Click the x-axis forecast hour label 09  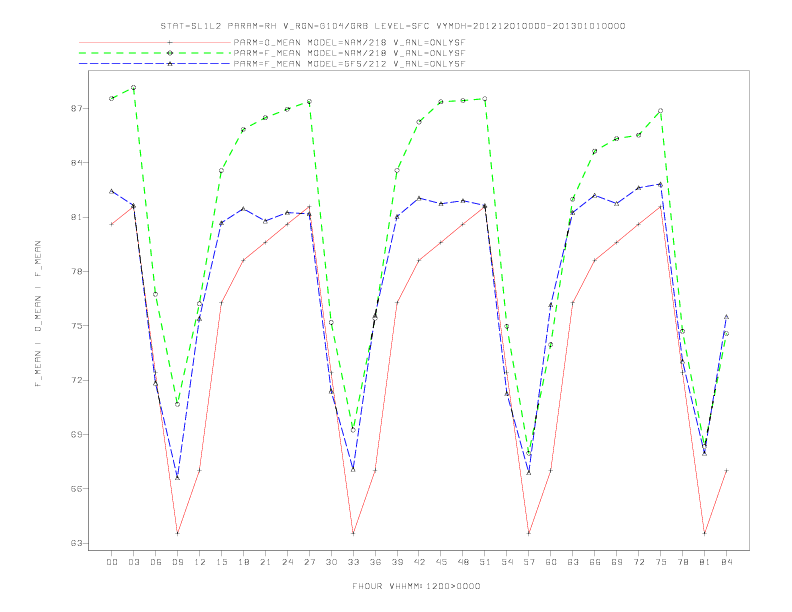point(177,562)
